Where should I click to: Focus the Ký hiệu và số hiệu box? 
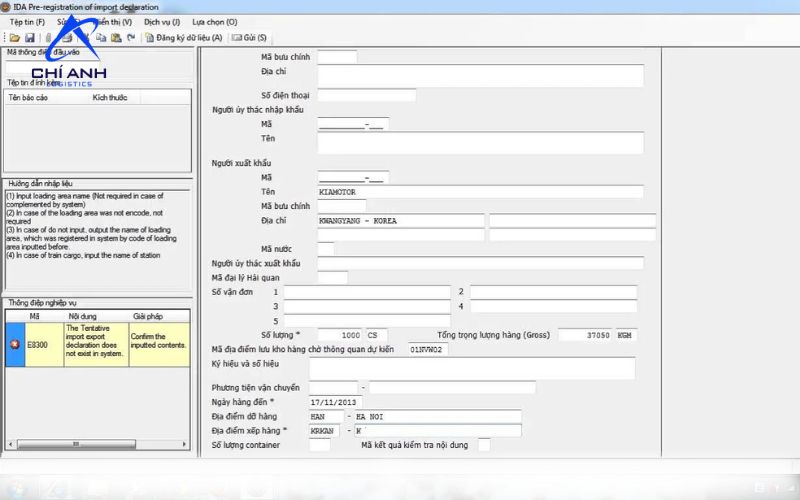(x=472, y=368)
